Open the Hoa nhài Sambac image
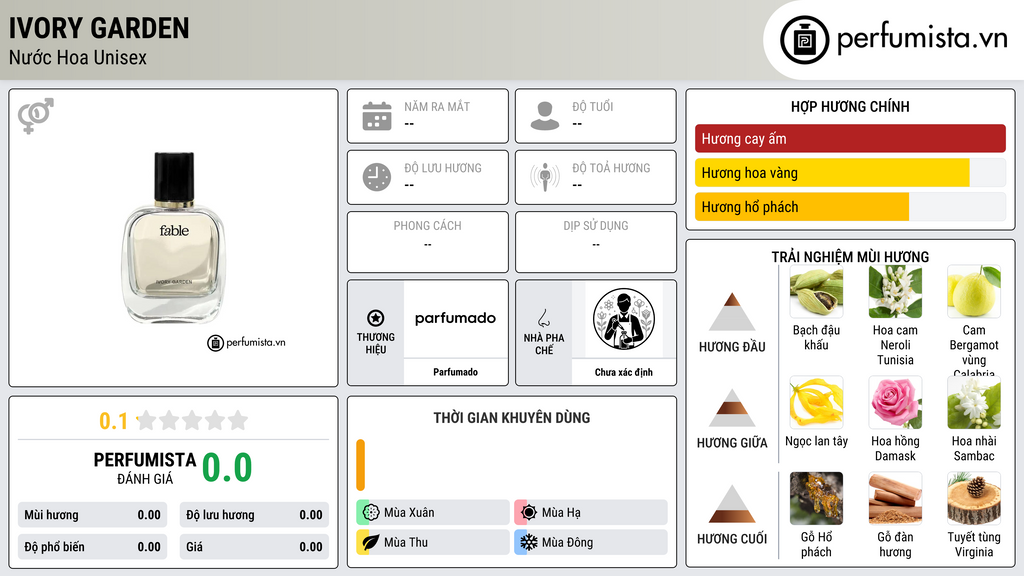Image resolution: width=1024 pixels, height=576 pixels. [x=974, y=402]
